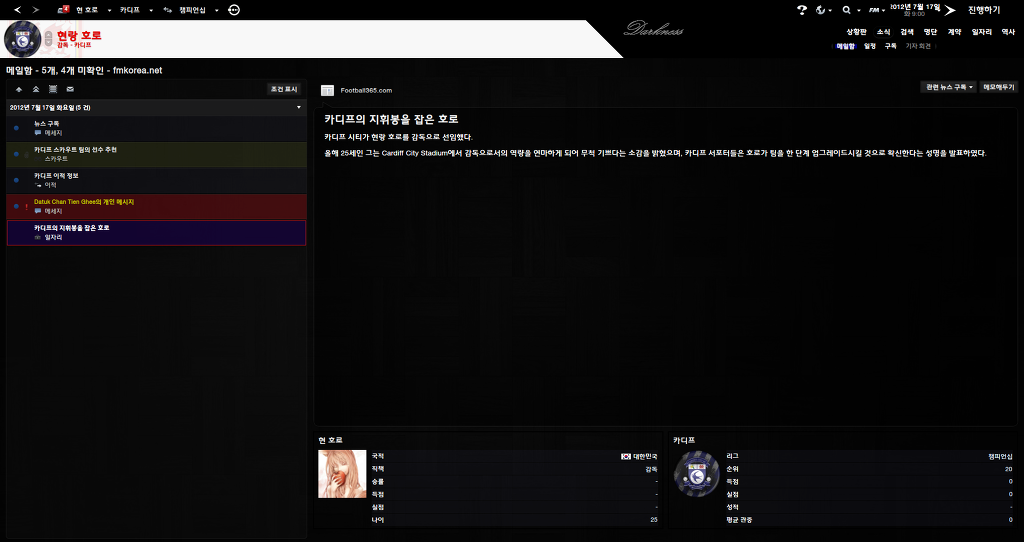
Task: Open the 검색 tab
Action: click(x=906, y=32)
